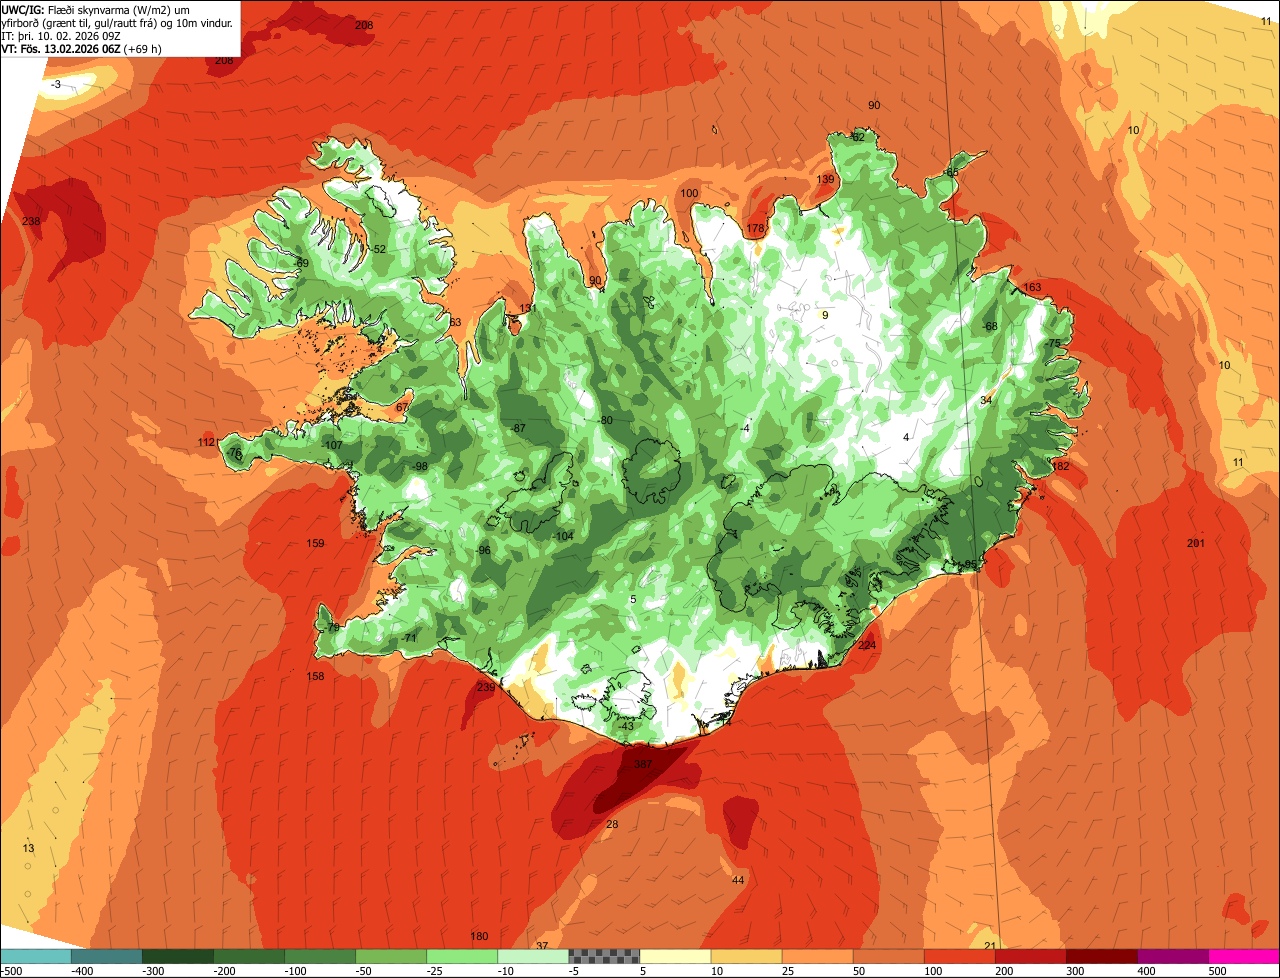
Task: Click the legend swatch between -500 and -400
Action: (35, 956)
